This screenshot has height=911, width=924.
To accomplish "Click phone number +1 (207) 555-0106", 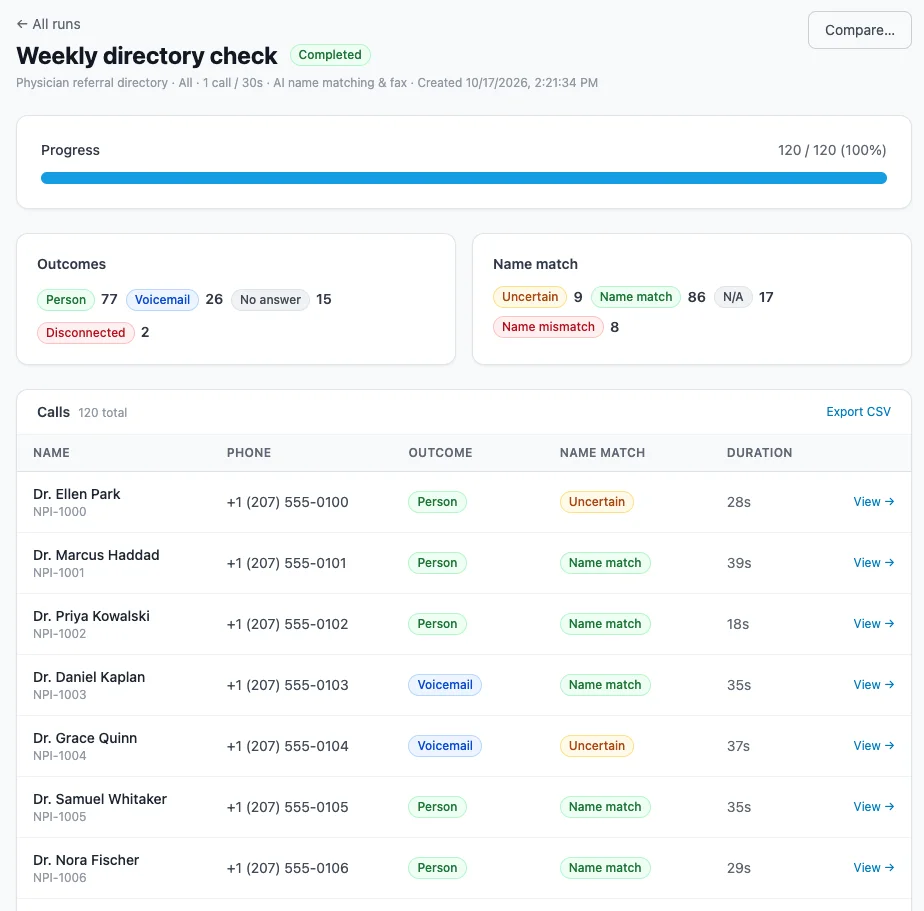I will pos(288,868).
